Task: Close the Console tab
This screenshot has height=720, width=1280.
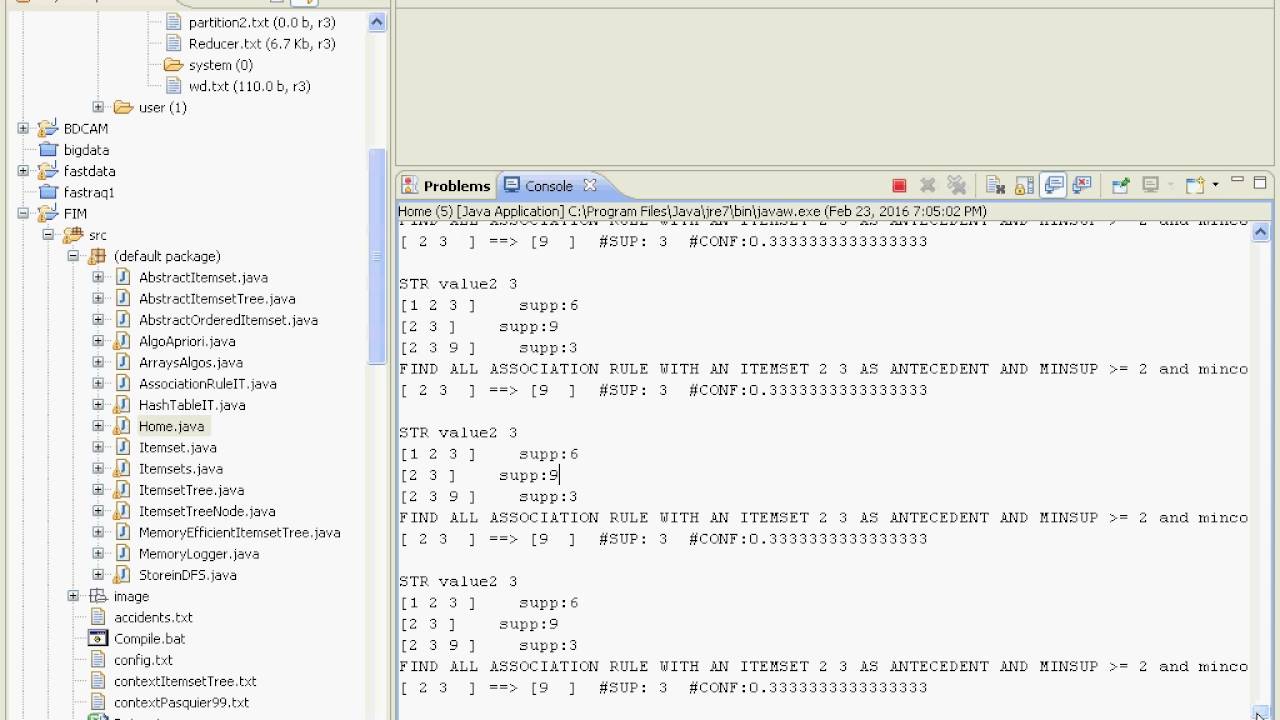Action: click(590, 185)
